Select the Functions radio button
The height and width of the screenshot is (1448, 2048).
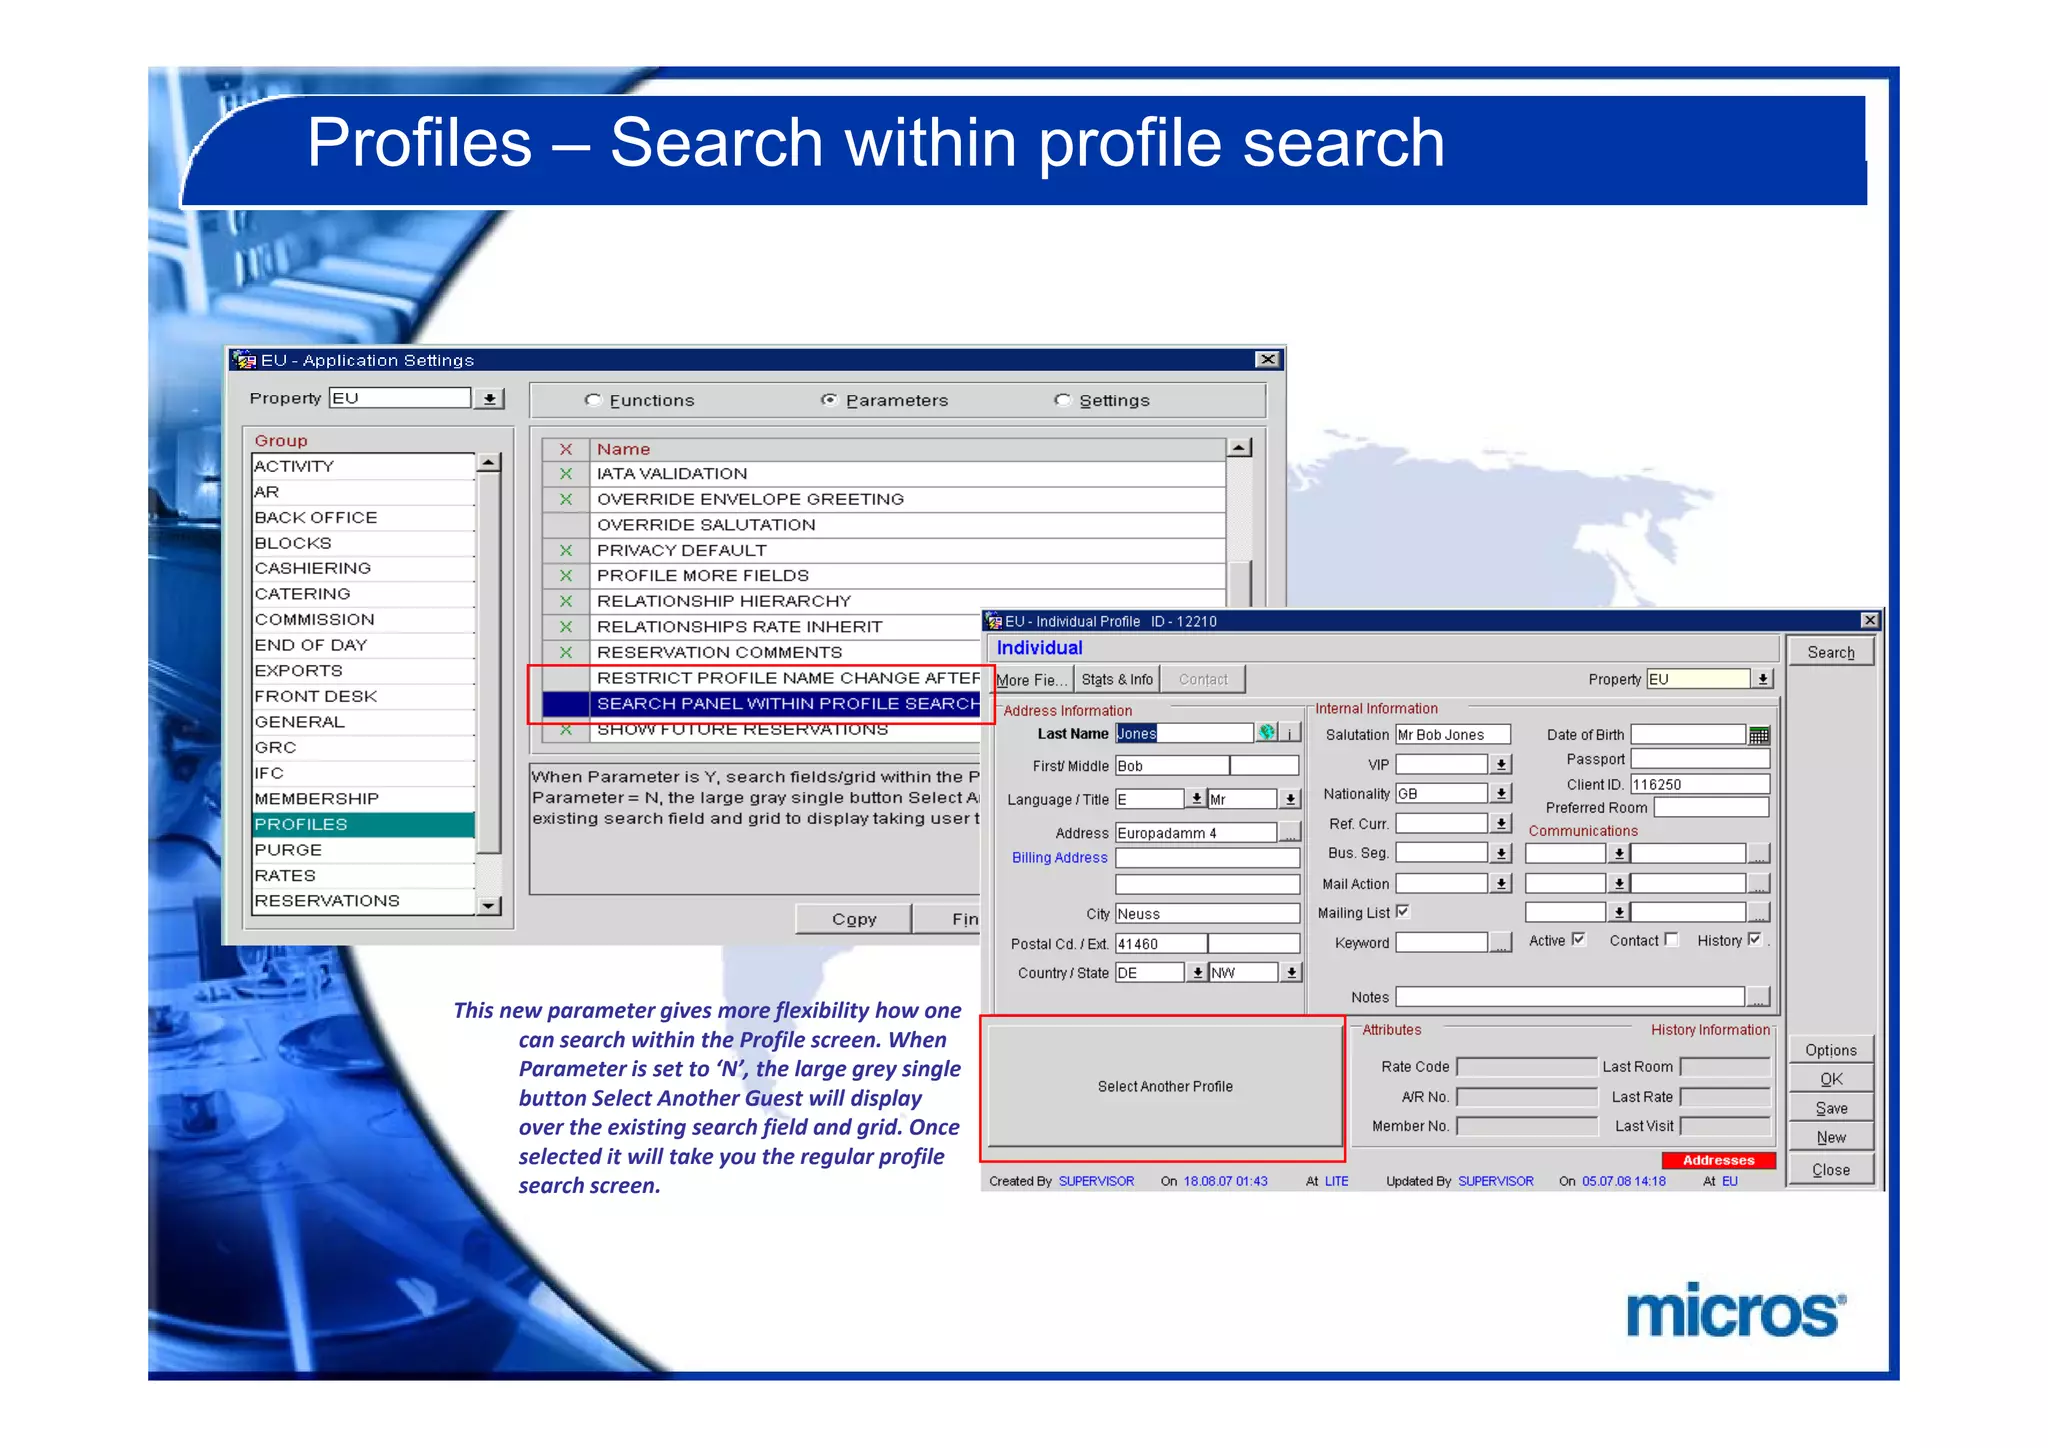pyautogui.click(x=593, y=400)
